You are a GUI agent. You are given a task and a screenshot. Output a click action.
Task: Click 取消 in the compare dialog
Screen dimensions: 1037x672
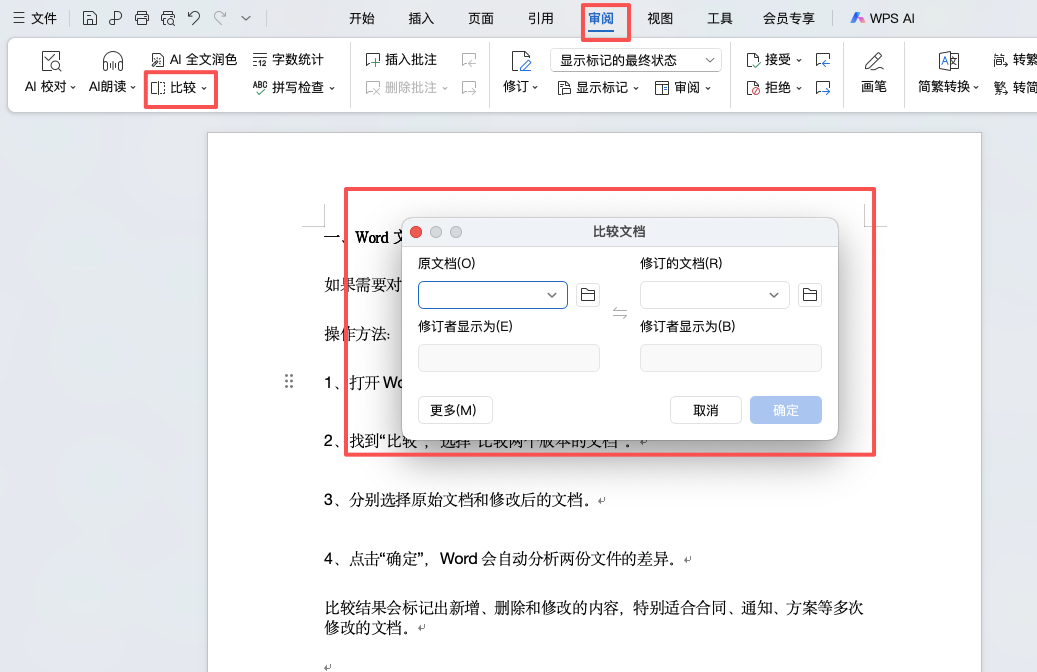[706, 410]
